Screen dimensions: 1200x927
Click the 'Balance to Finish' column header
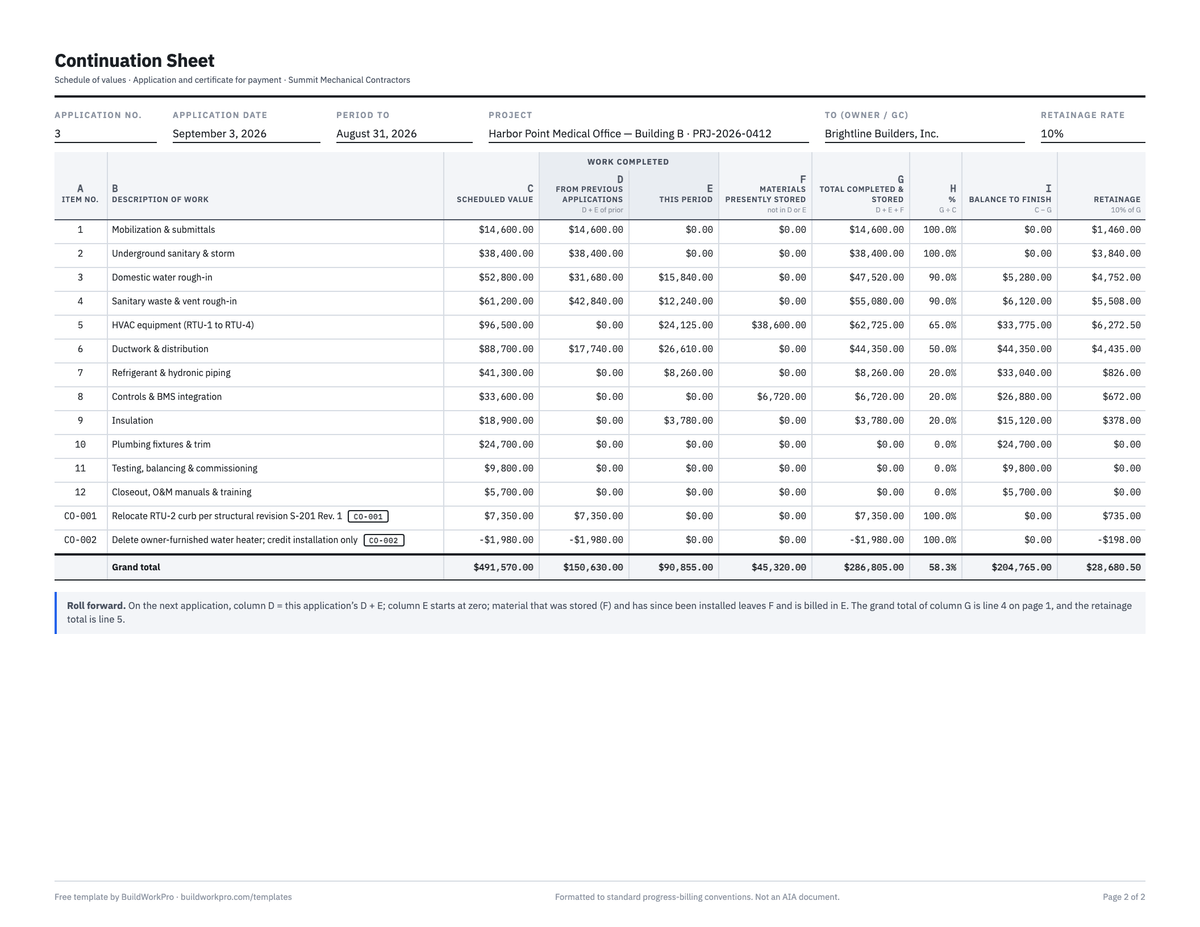pos(1010,199)
